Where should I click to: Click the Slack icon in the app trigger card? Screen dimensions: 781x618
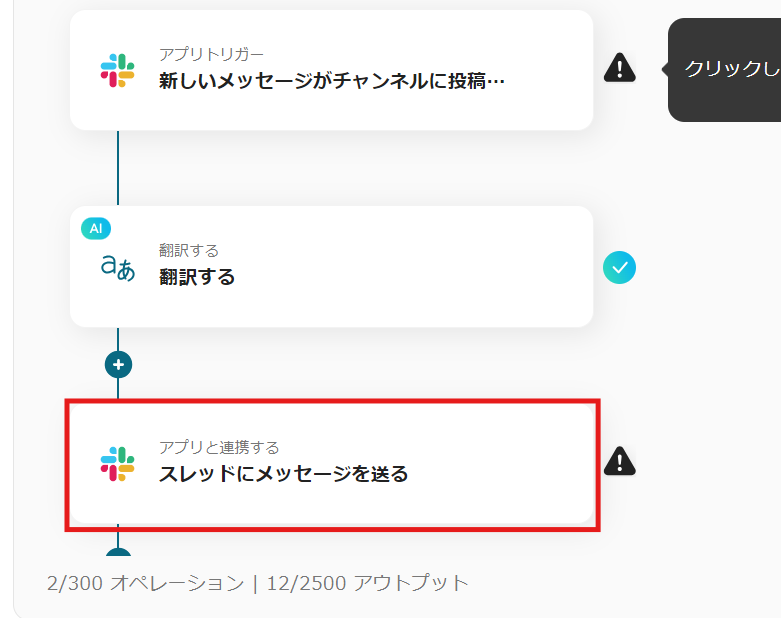pyautogui.click(x=118, y=70)
